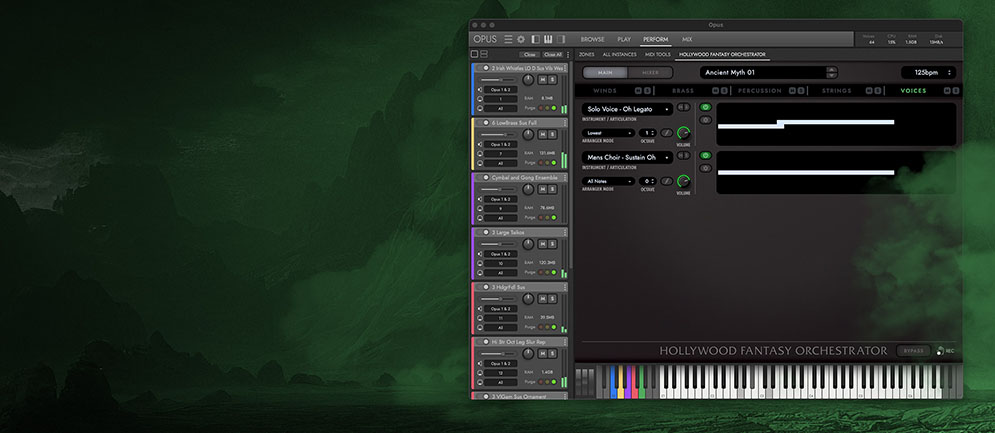Switch rack to single-pane view icon
The width and height of the screenshot is (995, 433).
pos(475,55)
